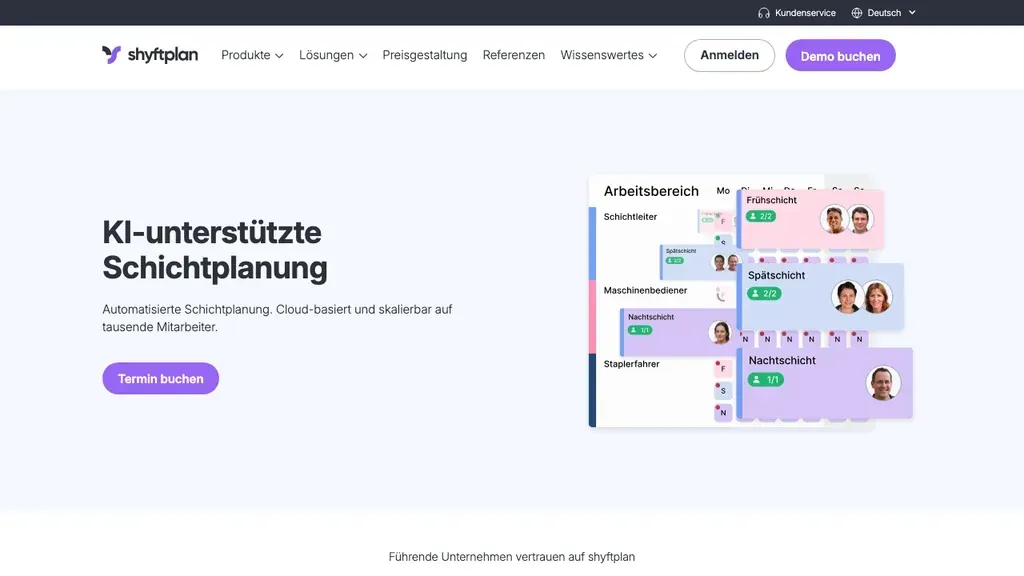Click the Staplerfahrer S shift tile
This screenshot has width=1024, height=576.
click(x=723, y=391)
